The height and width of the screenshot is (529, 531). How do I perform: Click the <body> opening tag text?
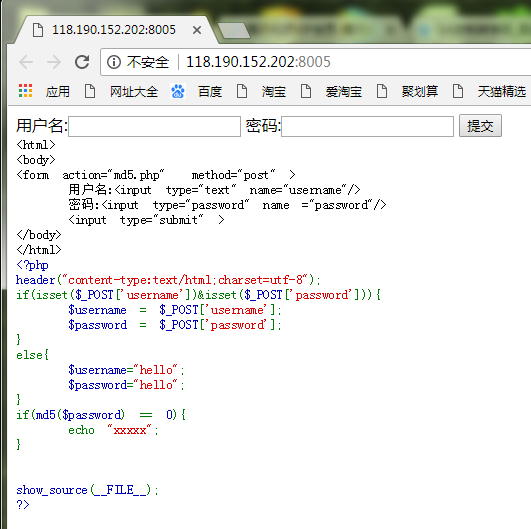click(36, 160)
